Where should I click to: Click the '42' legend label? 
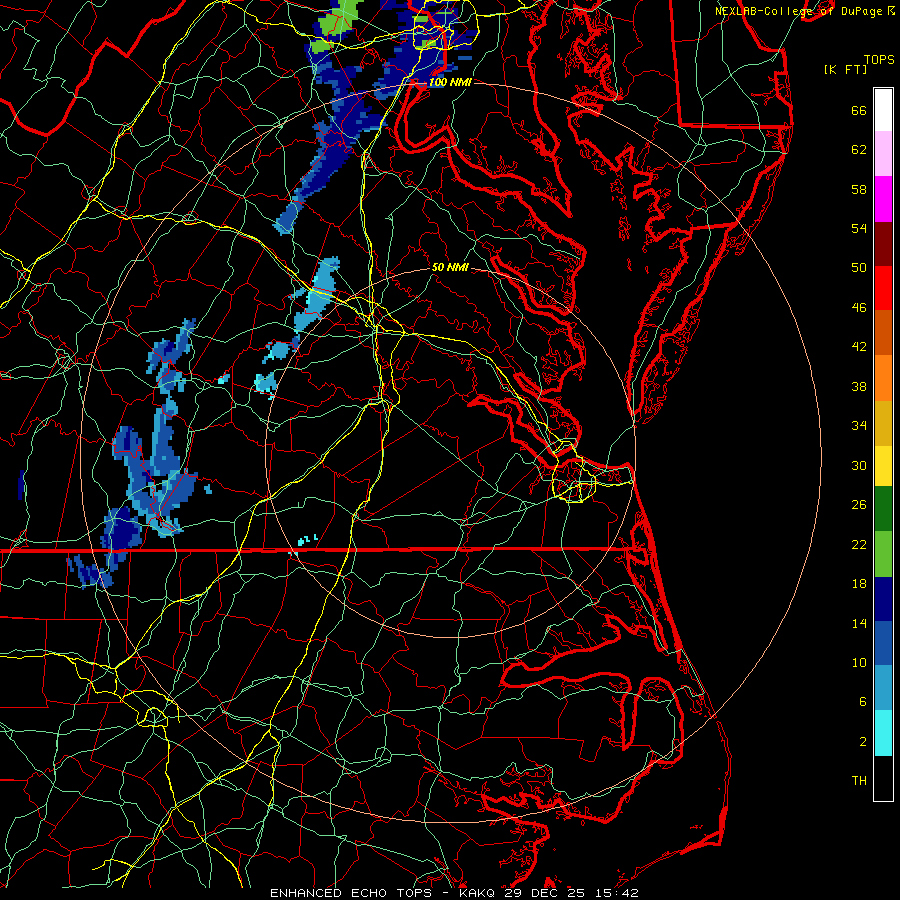pyautogui.click(x=859, y=347)
